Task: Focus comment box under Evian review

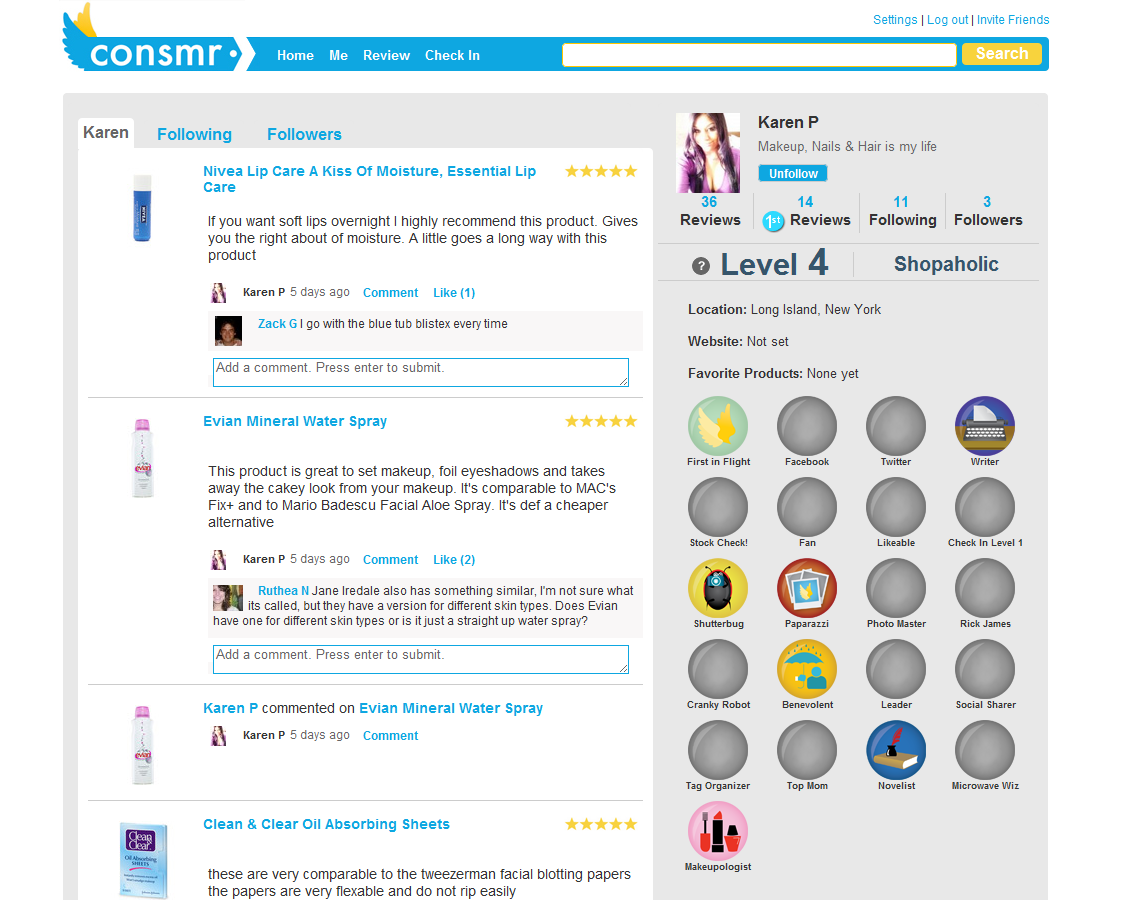Action: pyautogui.click(x=420, y=659)
